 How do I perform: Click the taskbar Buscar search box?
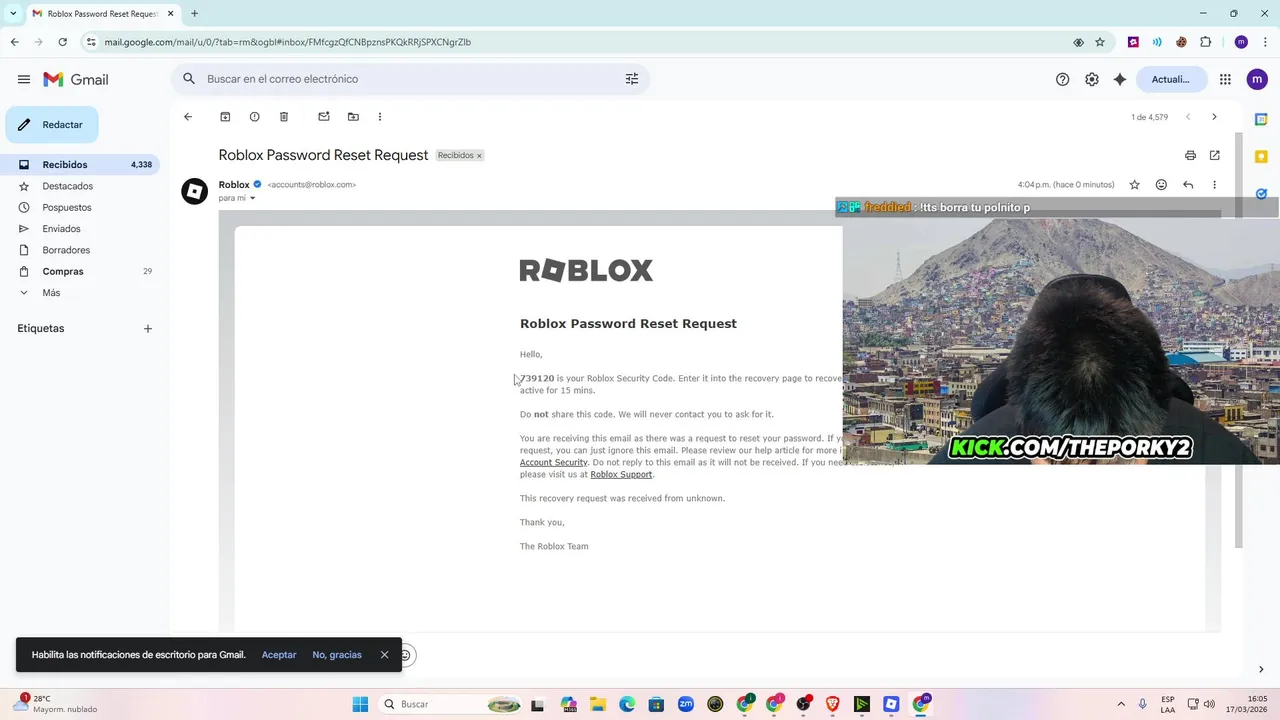coord(450,704)
